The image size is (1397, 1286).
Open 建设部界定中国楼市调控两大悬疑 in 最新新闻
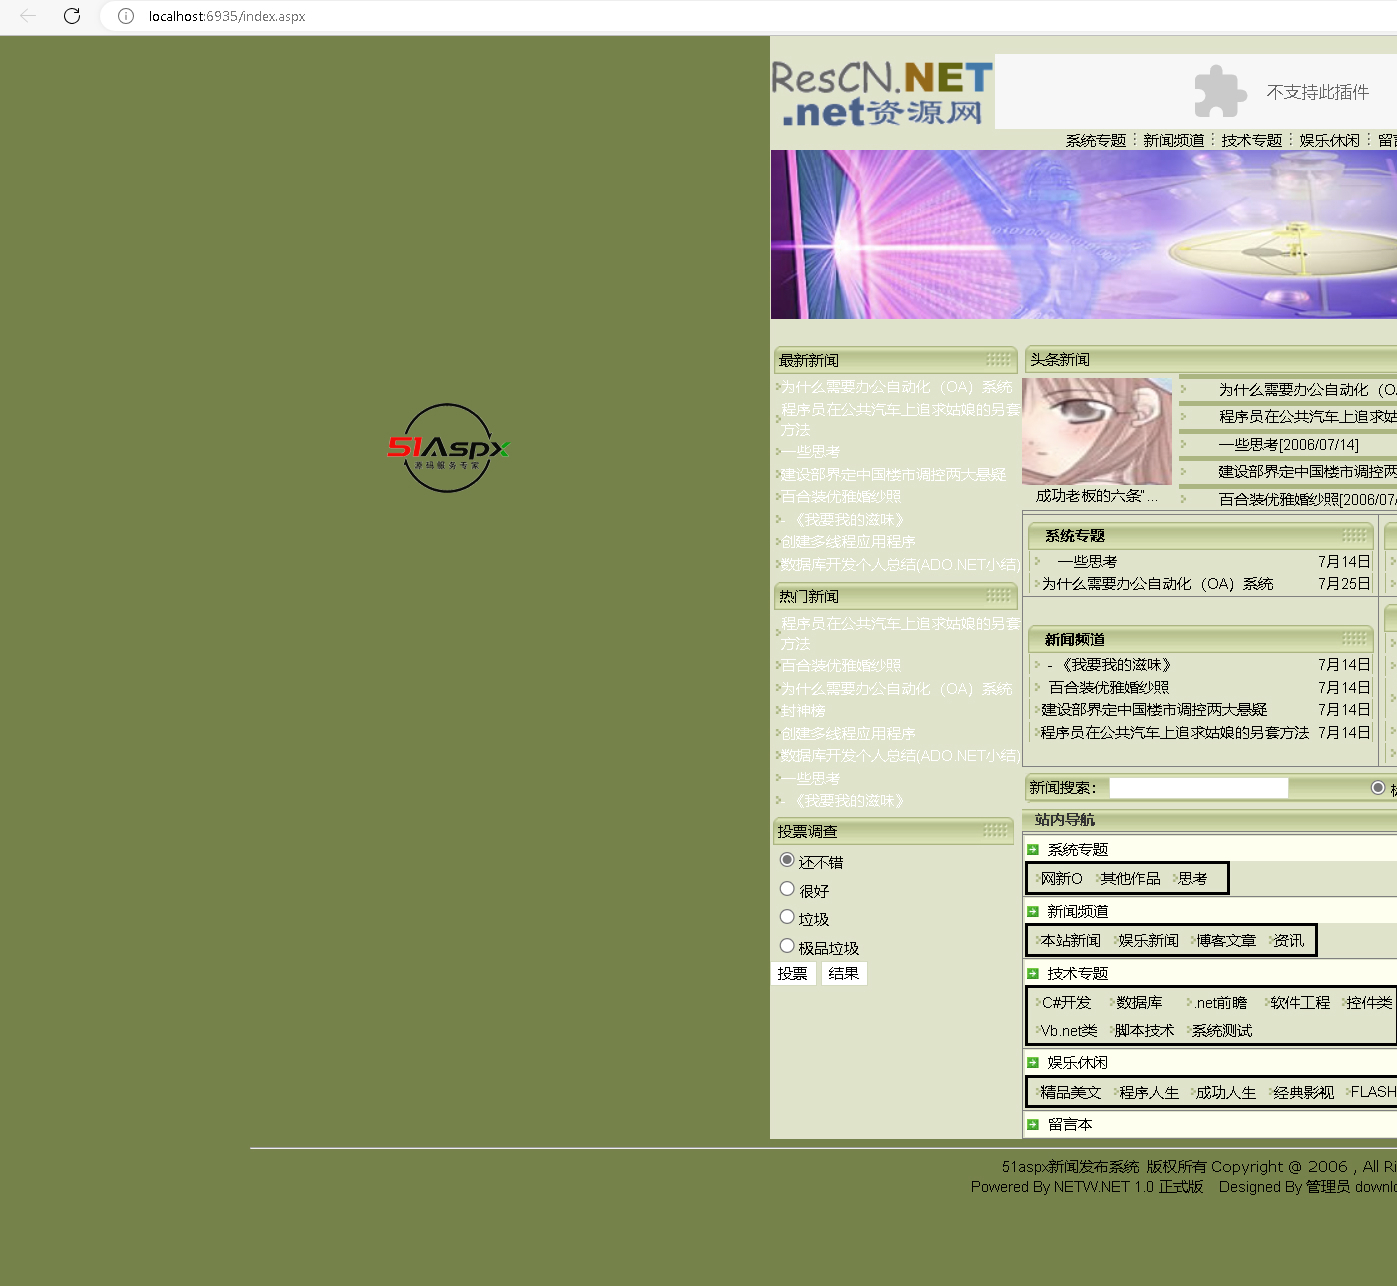893,475
